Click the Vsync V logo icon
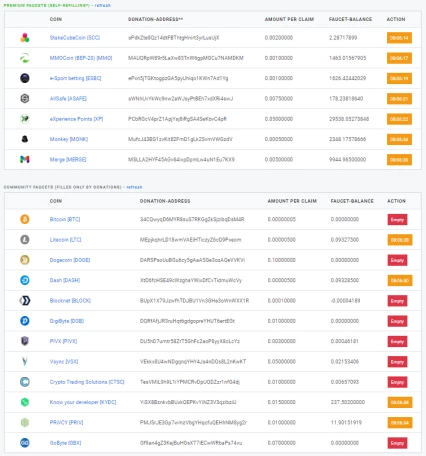This screenshot has width=426, height=456. pos(25,362)
